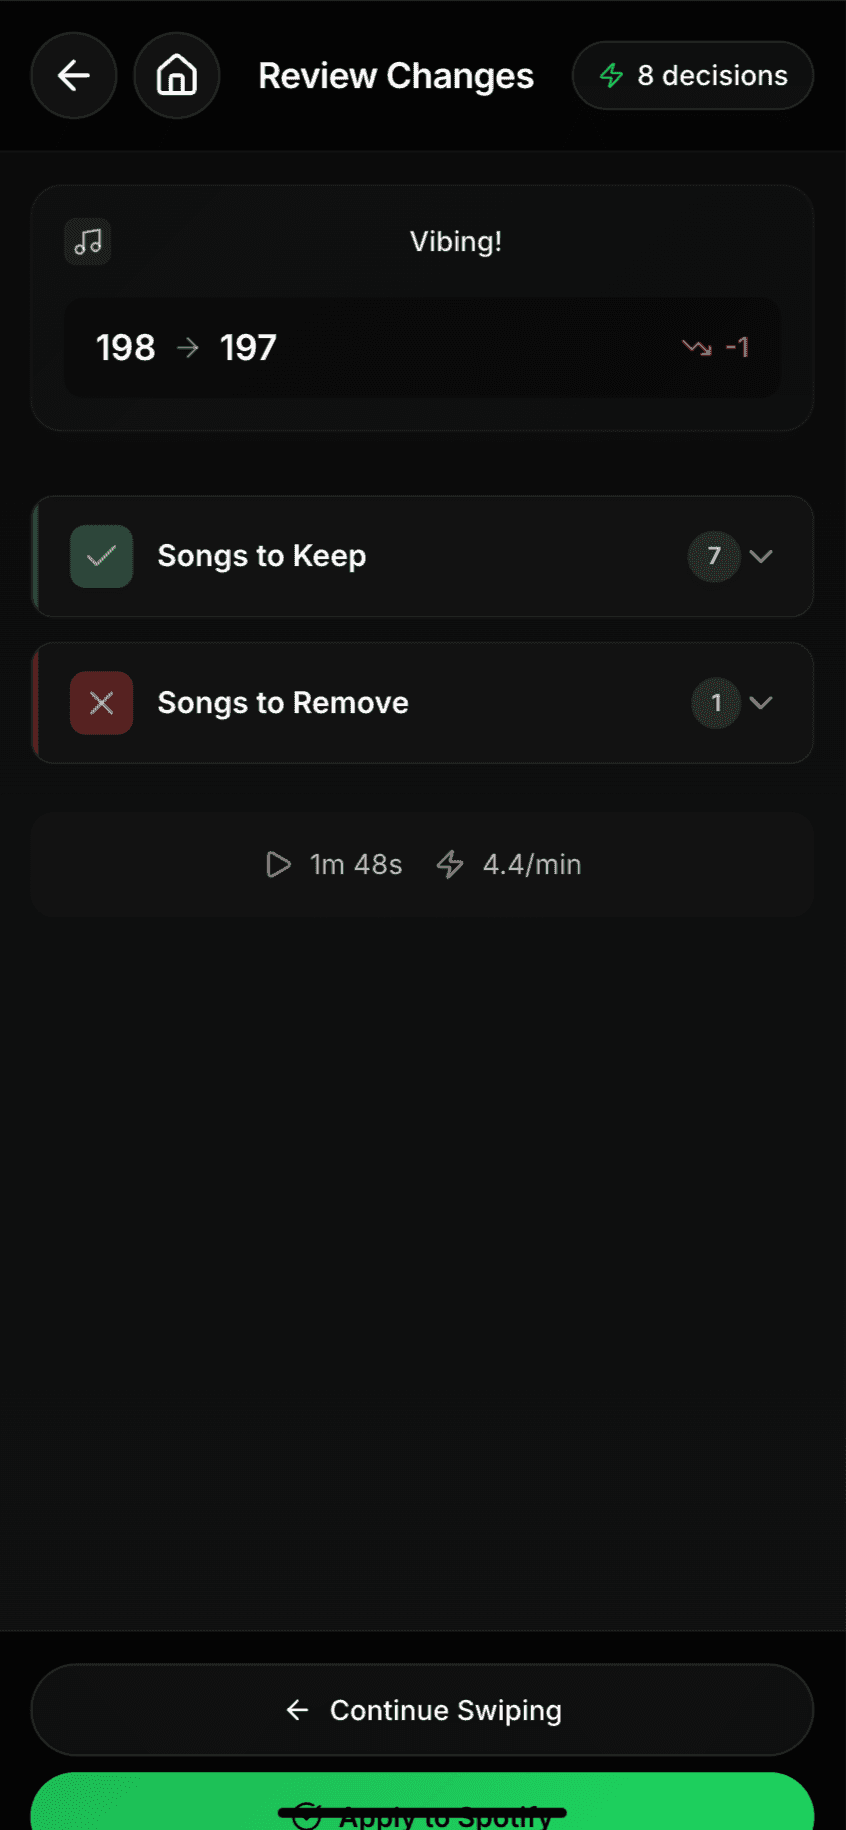Click the music note icon on the playlist card
Viewport: 846px width, 1830px height.
[x=87, y=241]
